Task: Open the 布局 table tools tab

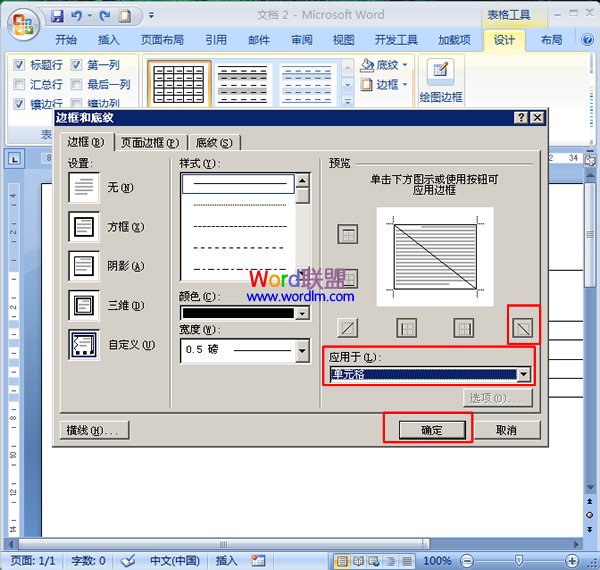Action: pyautogui.click(x=551, y=40)
